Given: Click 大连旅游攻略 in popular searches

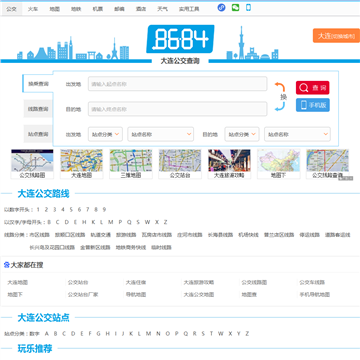Looking at the screenshot, I should point(199,282).
